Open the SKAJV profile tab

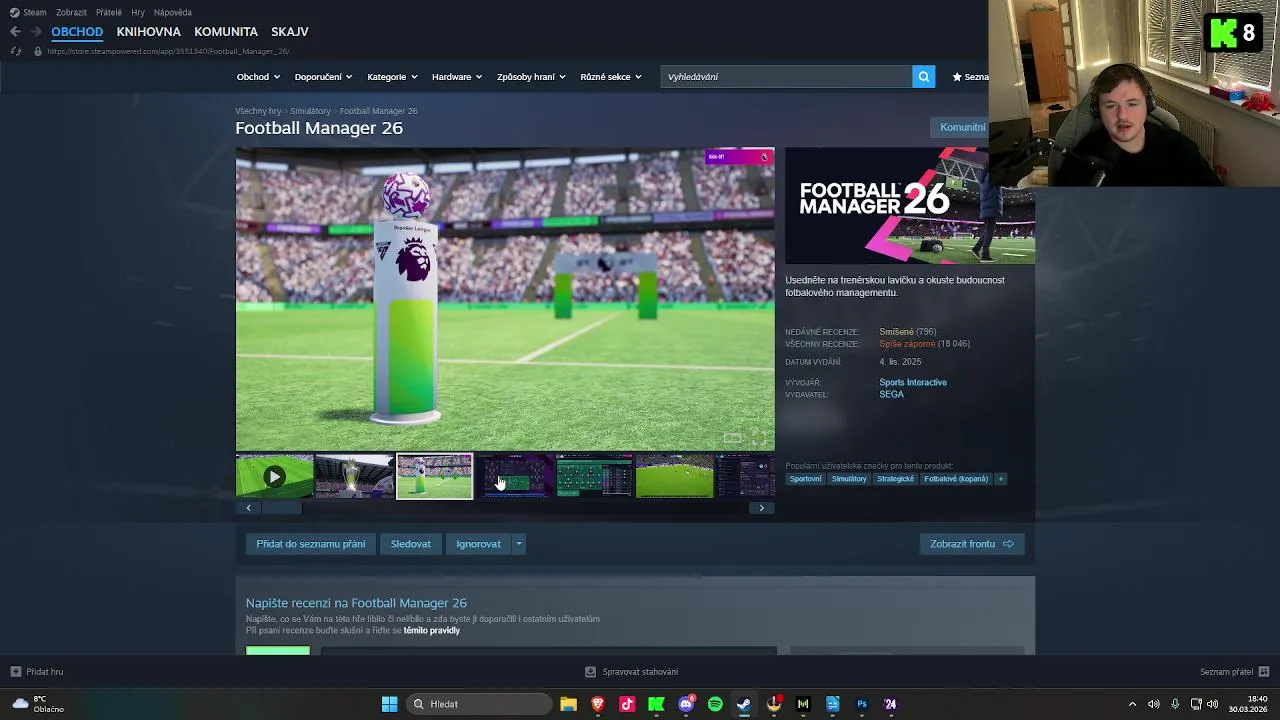pos(290,32)
